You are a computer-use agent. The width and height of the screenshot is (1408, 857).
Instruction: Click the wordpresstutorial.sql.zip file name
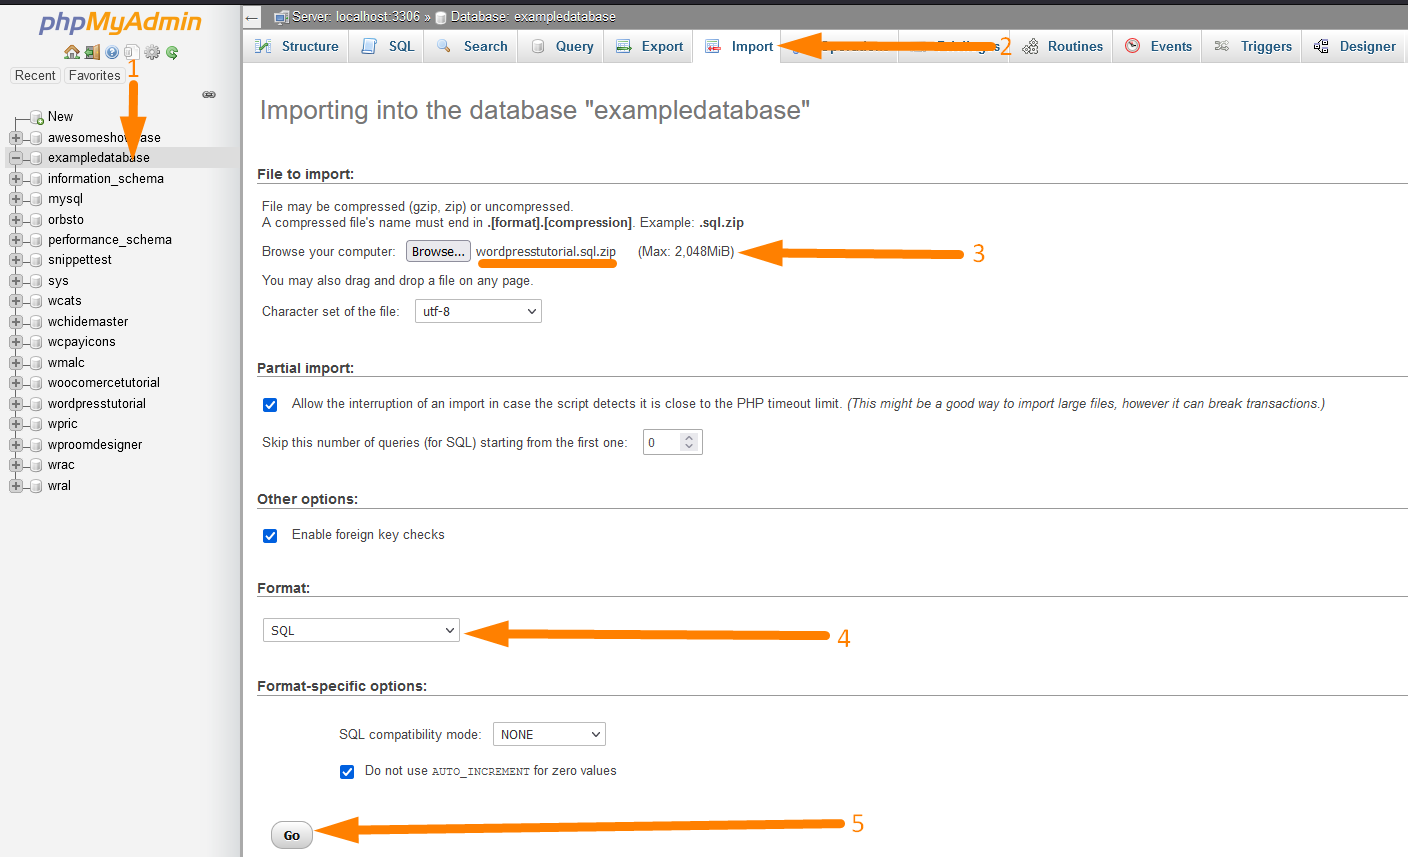tap(546, 251)
